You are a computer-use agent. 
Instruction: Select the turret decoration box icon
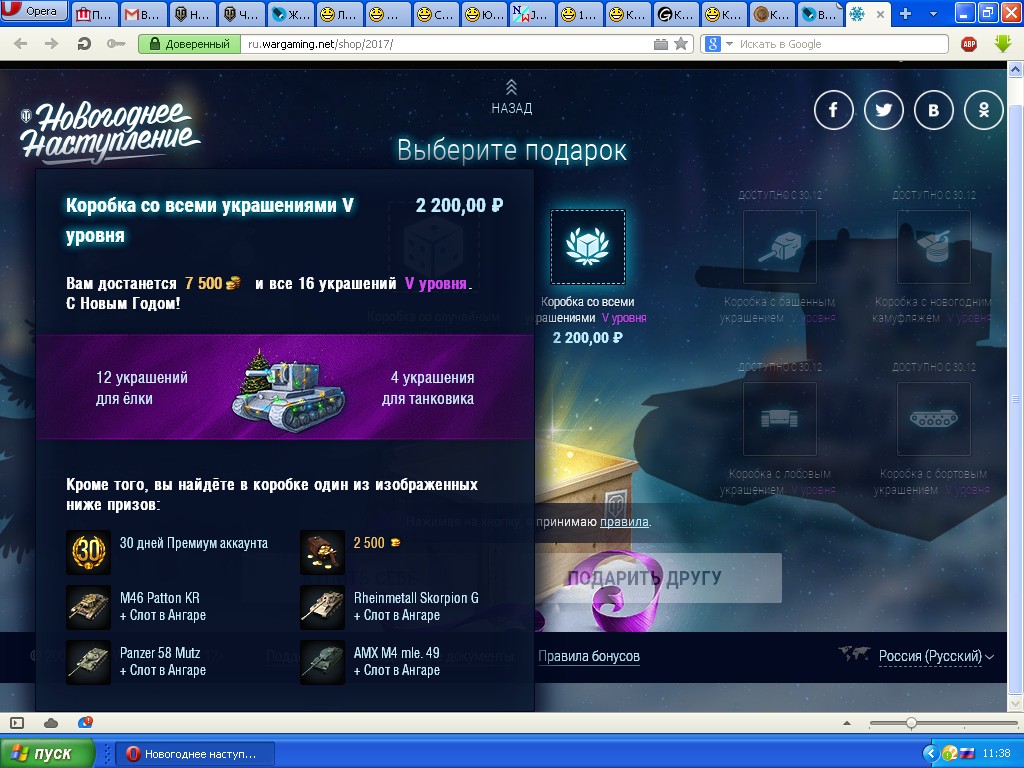click(780, 247)
